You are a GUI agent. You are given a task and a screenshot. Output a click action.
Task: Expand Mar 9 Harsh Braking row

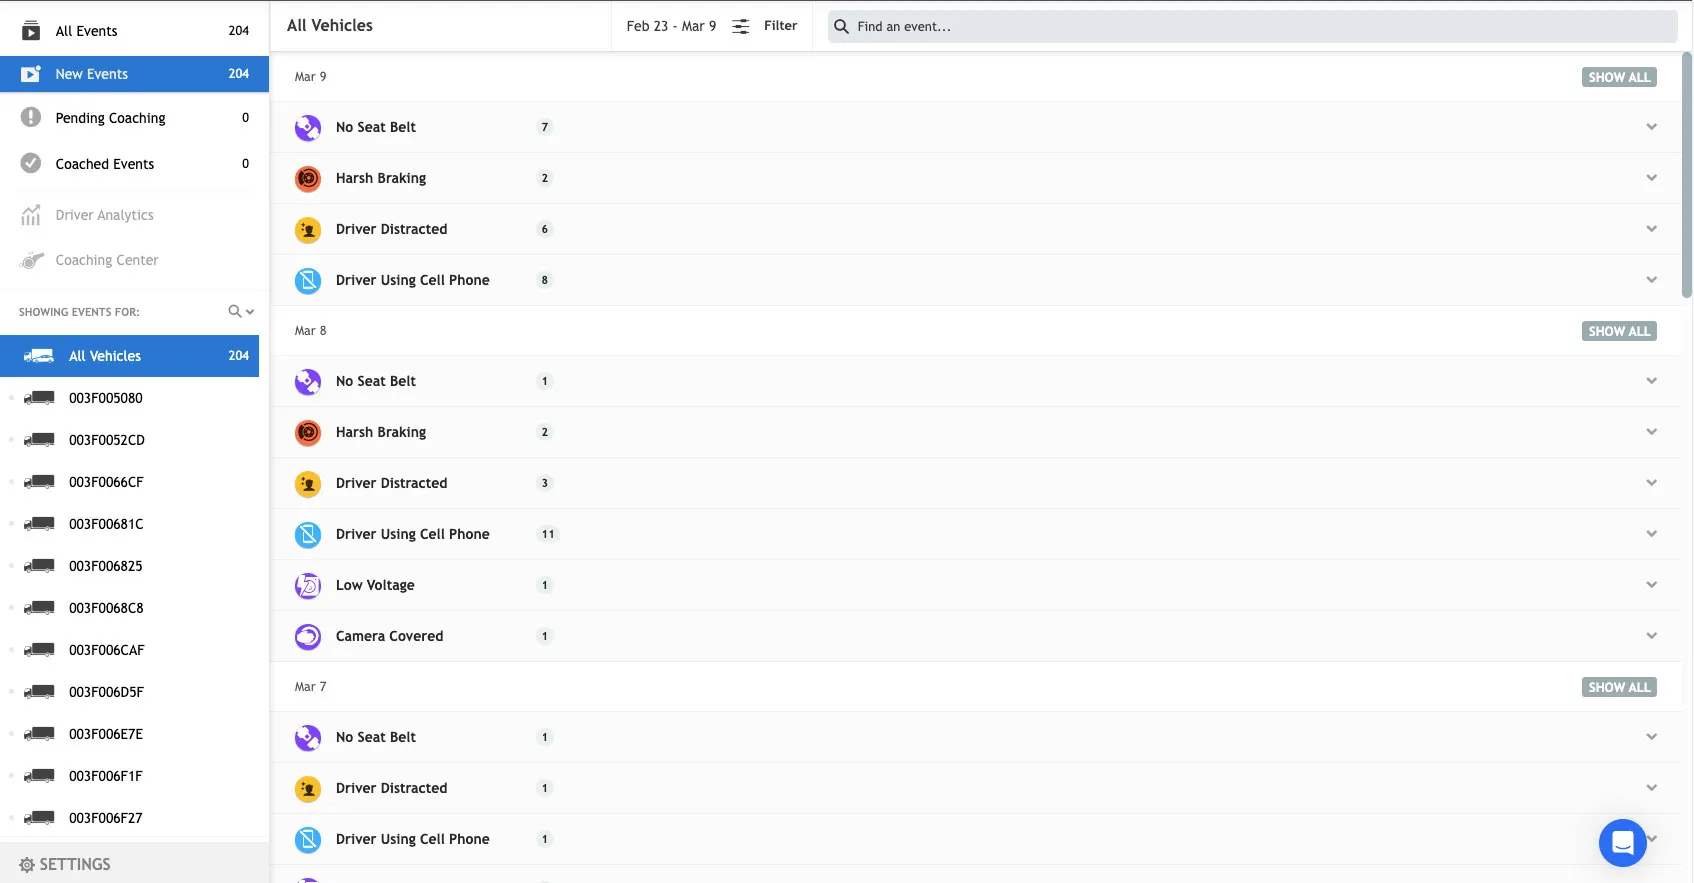pyautogui.click(x=1651, y=178)
